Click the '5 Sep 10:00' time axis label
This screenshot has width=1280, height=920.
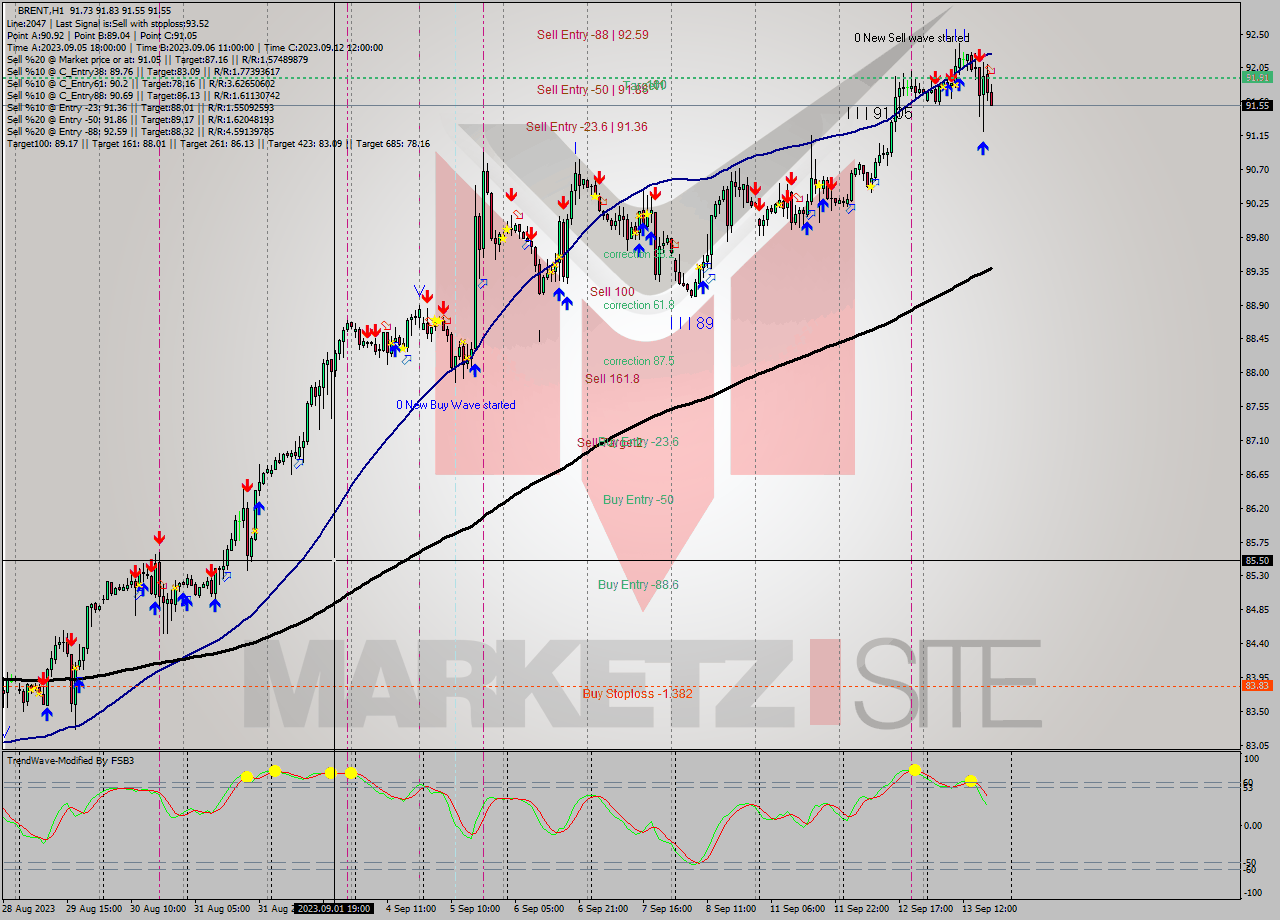tap(475, 909)
